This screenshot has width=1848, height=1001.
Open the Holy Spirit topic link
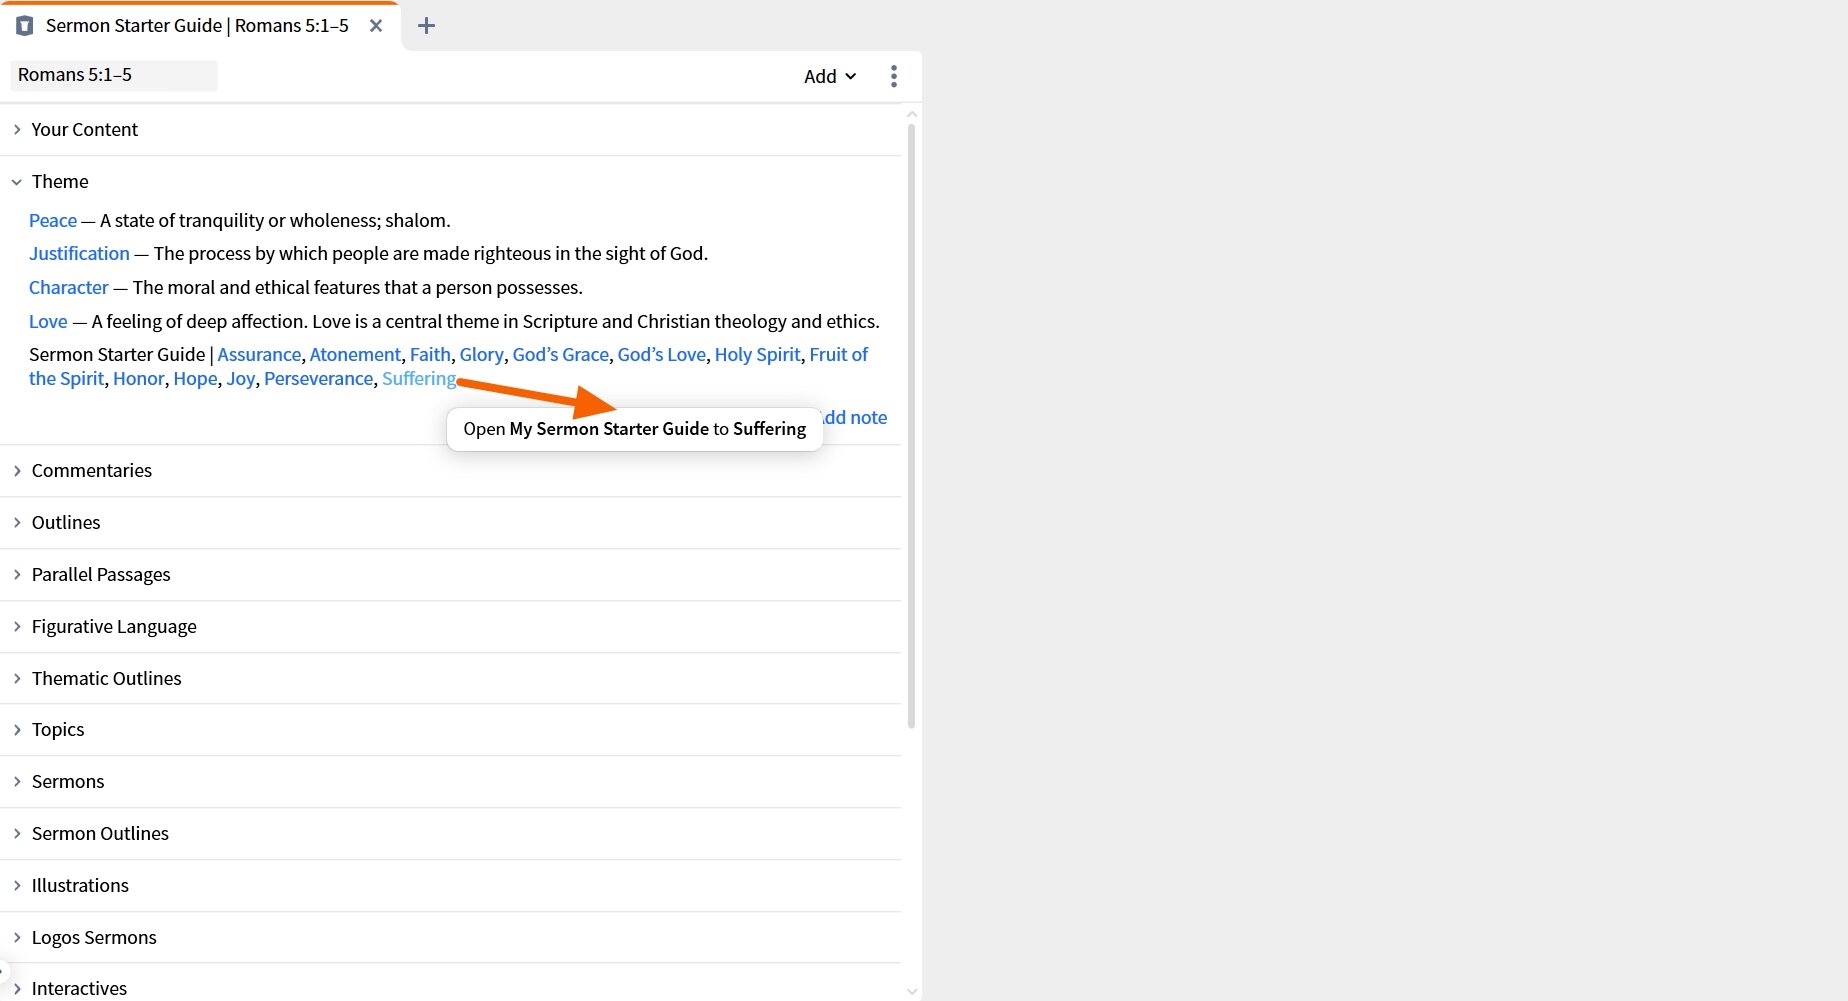point(757,354)
